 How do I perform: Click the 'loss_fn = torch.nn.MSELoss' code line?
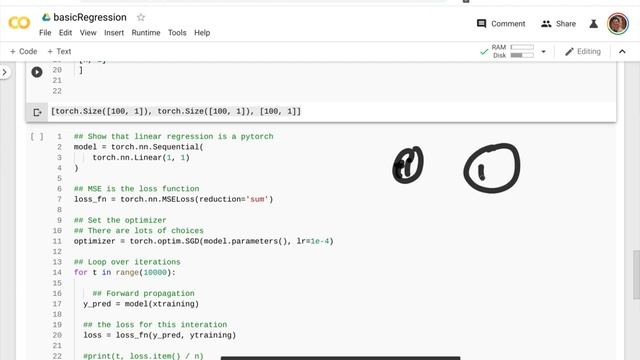pos(173,199)
